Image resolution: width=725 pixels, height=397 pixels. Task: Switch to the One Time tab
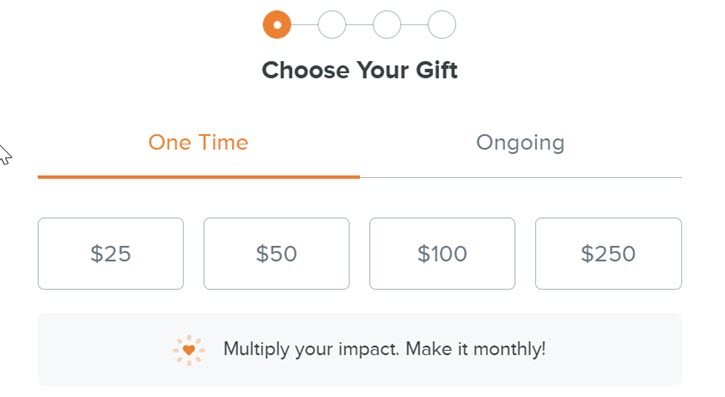click(198, 142)
